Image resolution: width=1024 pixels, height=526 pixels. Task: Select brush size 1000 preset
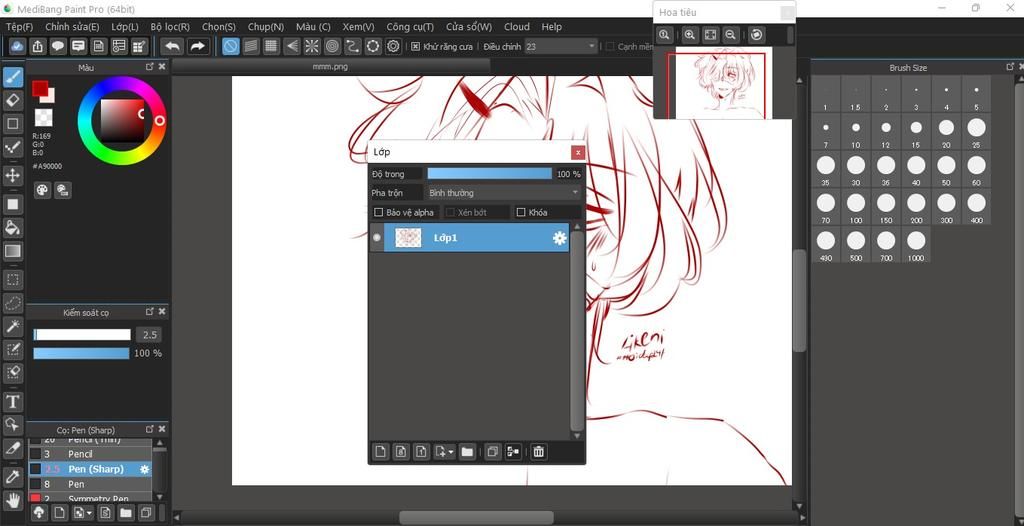[916, 244]
